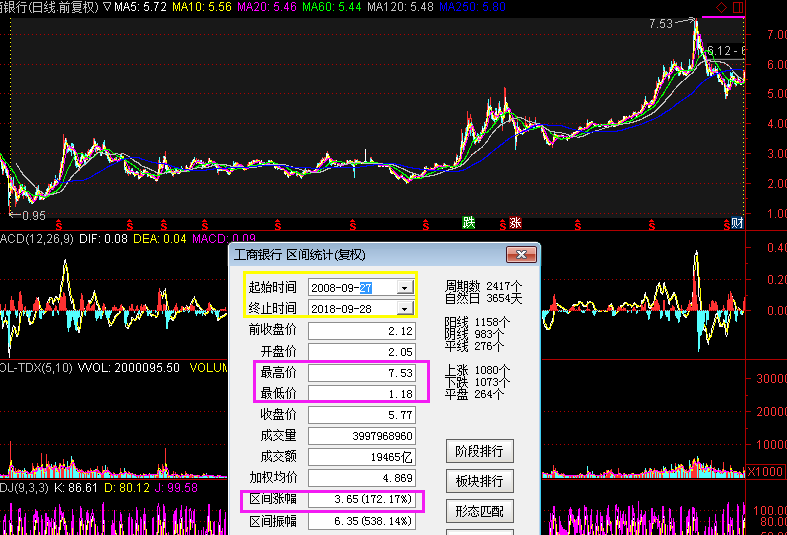
Task: Click the 形态匹配 button
Action: point(479,511)
